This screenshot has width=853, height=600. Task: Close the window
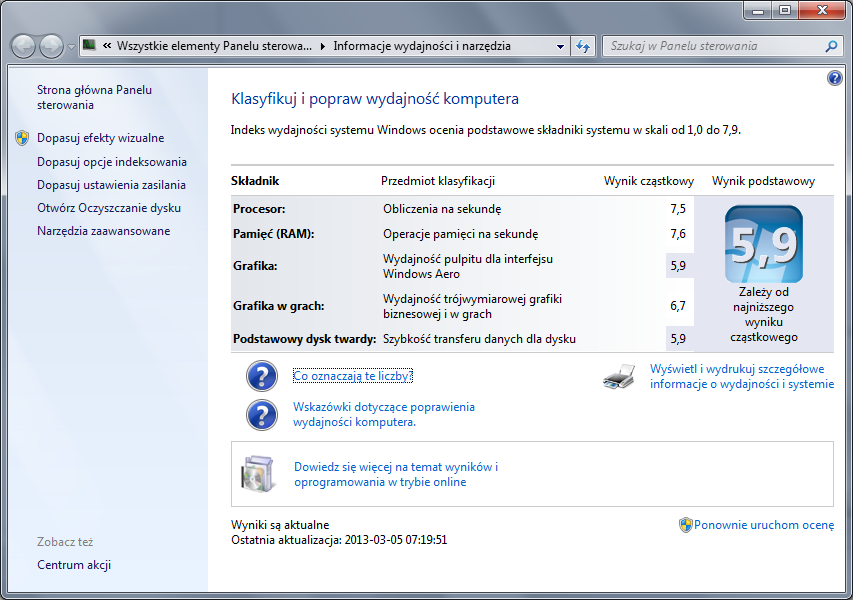pyautogui.click(x=822, y=10)
